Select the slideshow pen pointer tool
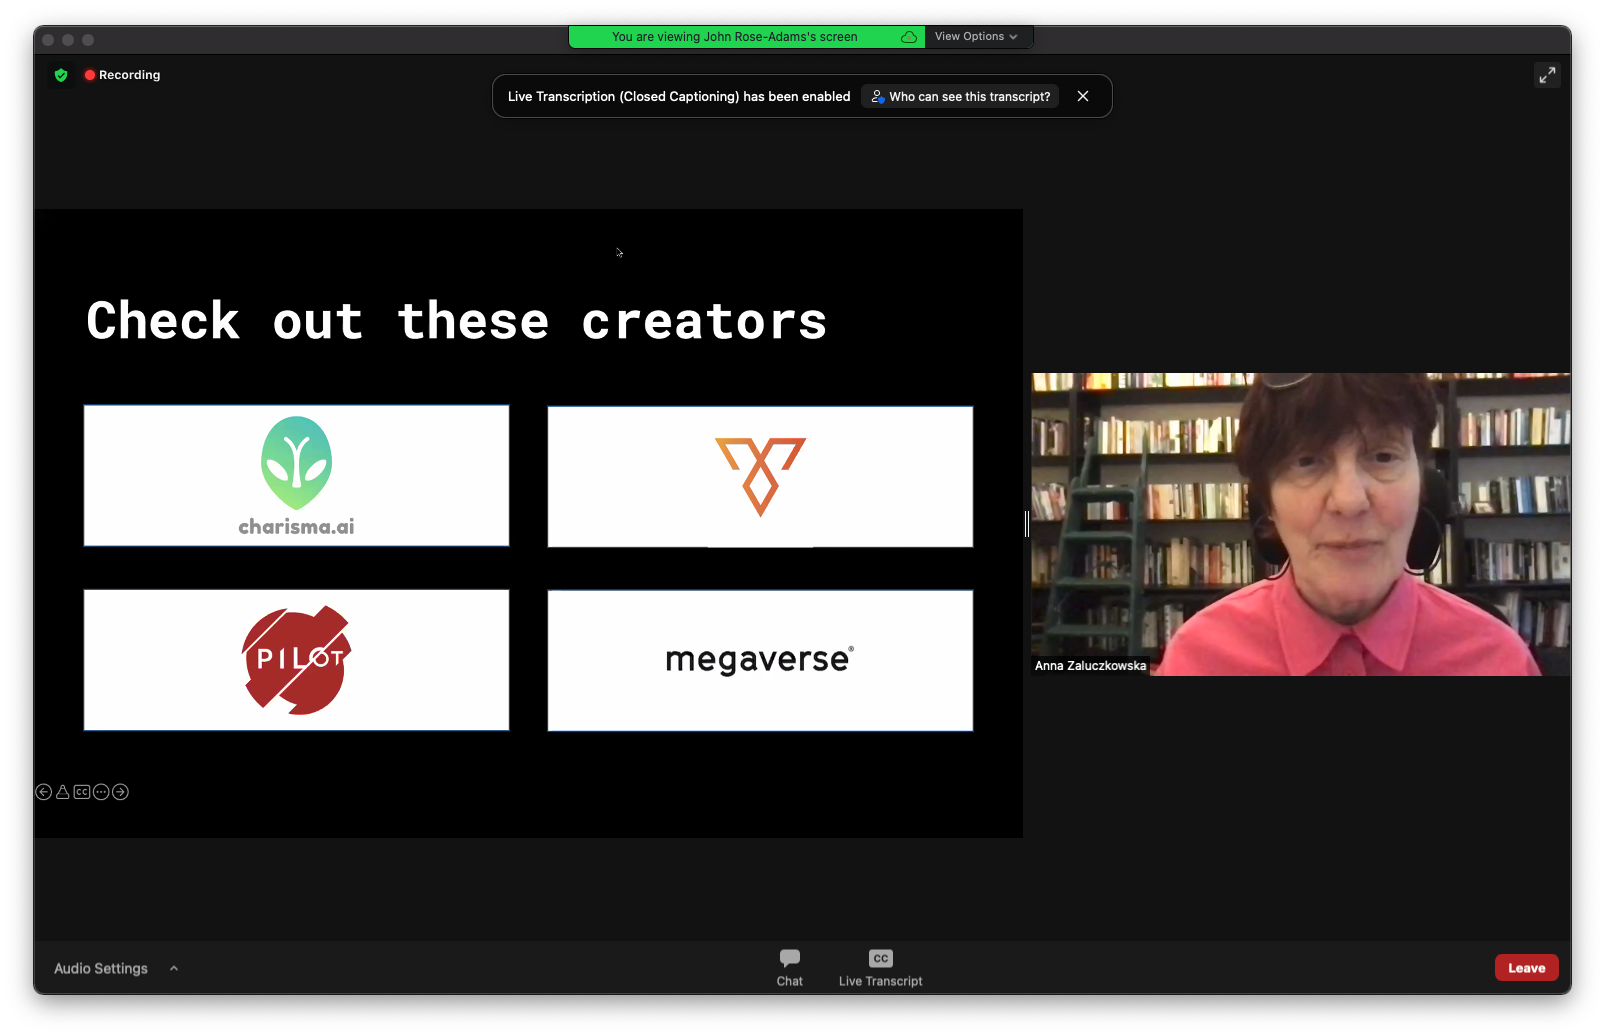The height and width of the screenshot is (1036, 1605). coord(63,792)
